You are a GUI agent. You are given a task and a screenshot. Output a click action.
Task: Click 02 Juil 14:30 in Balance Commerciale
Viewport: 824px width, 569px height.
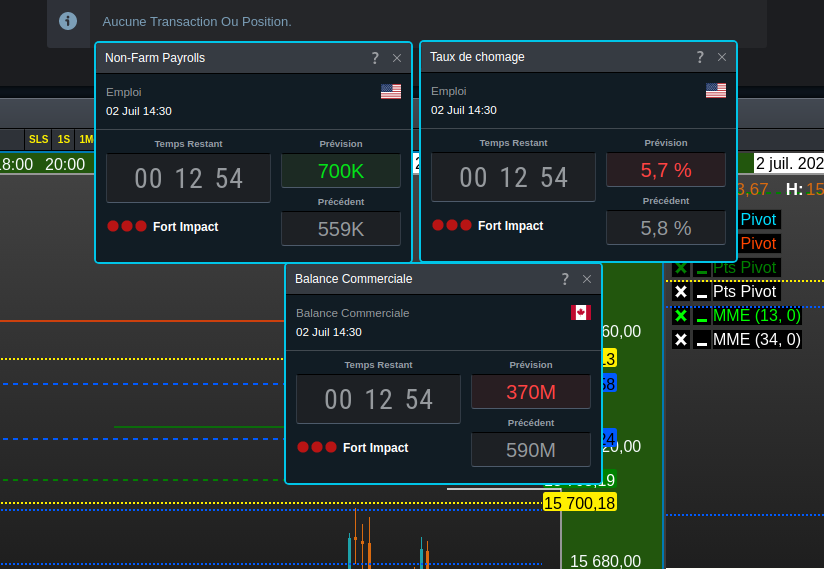[328, 332]
